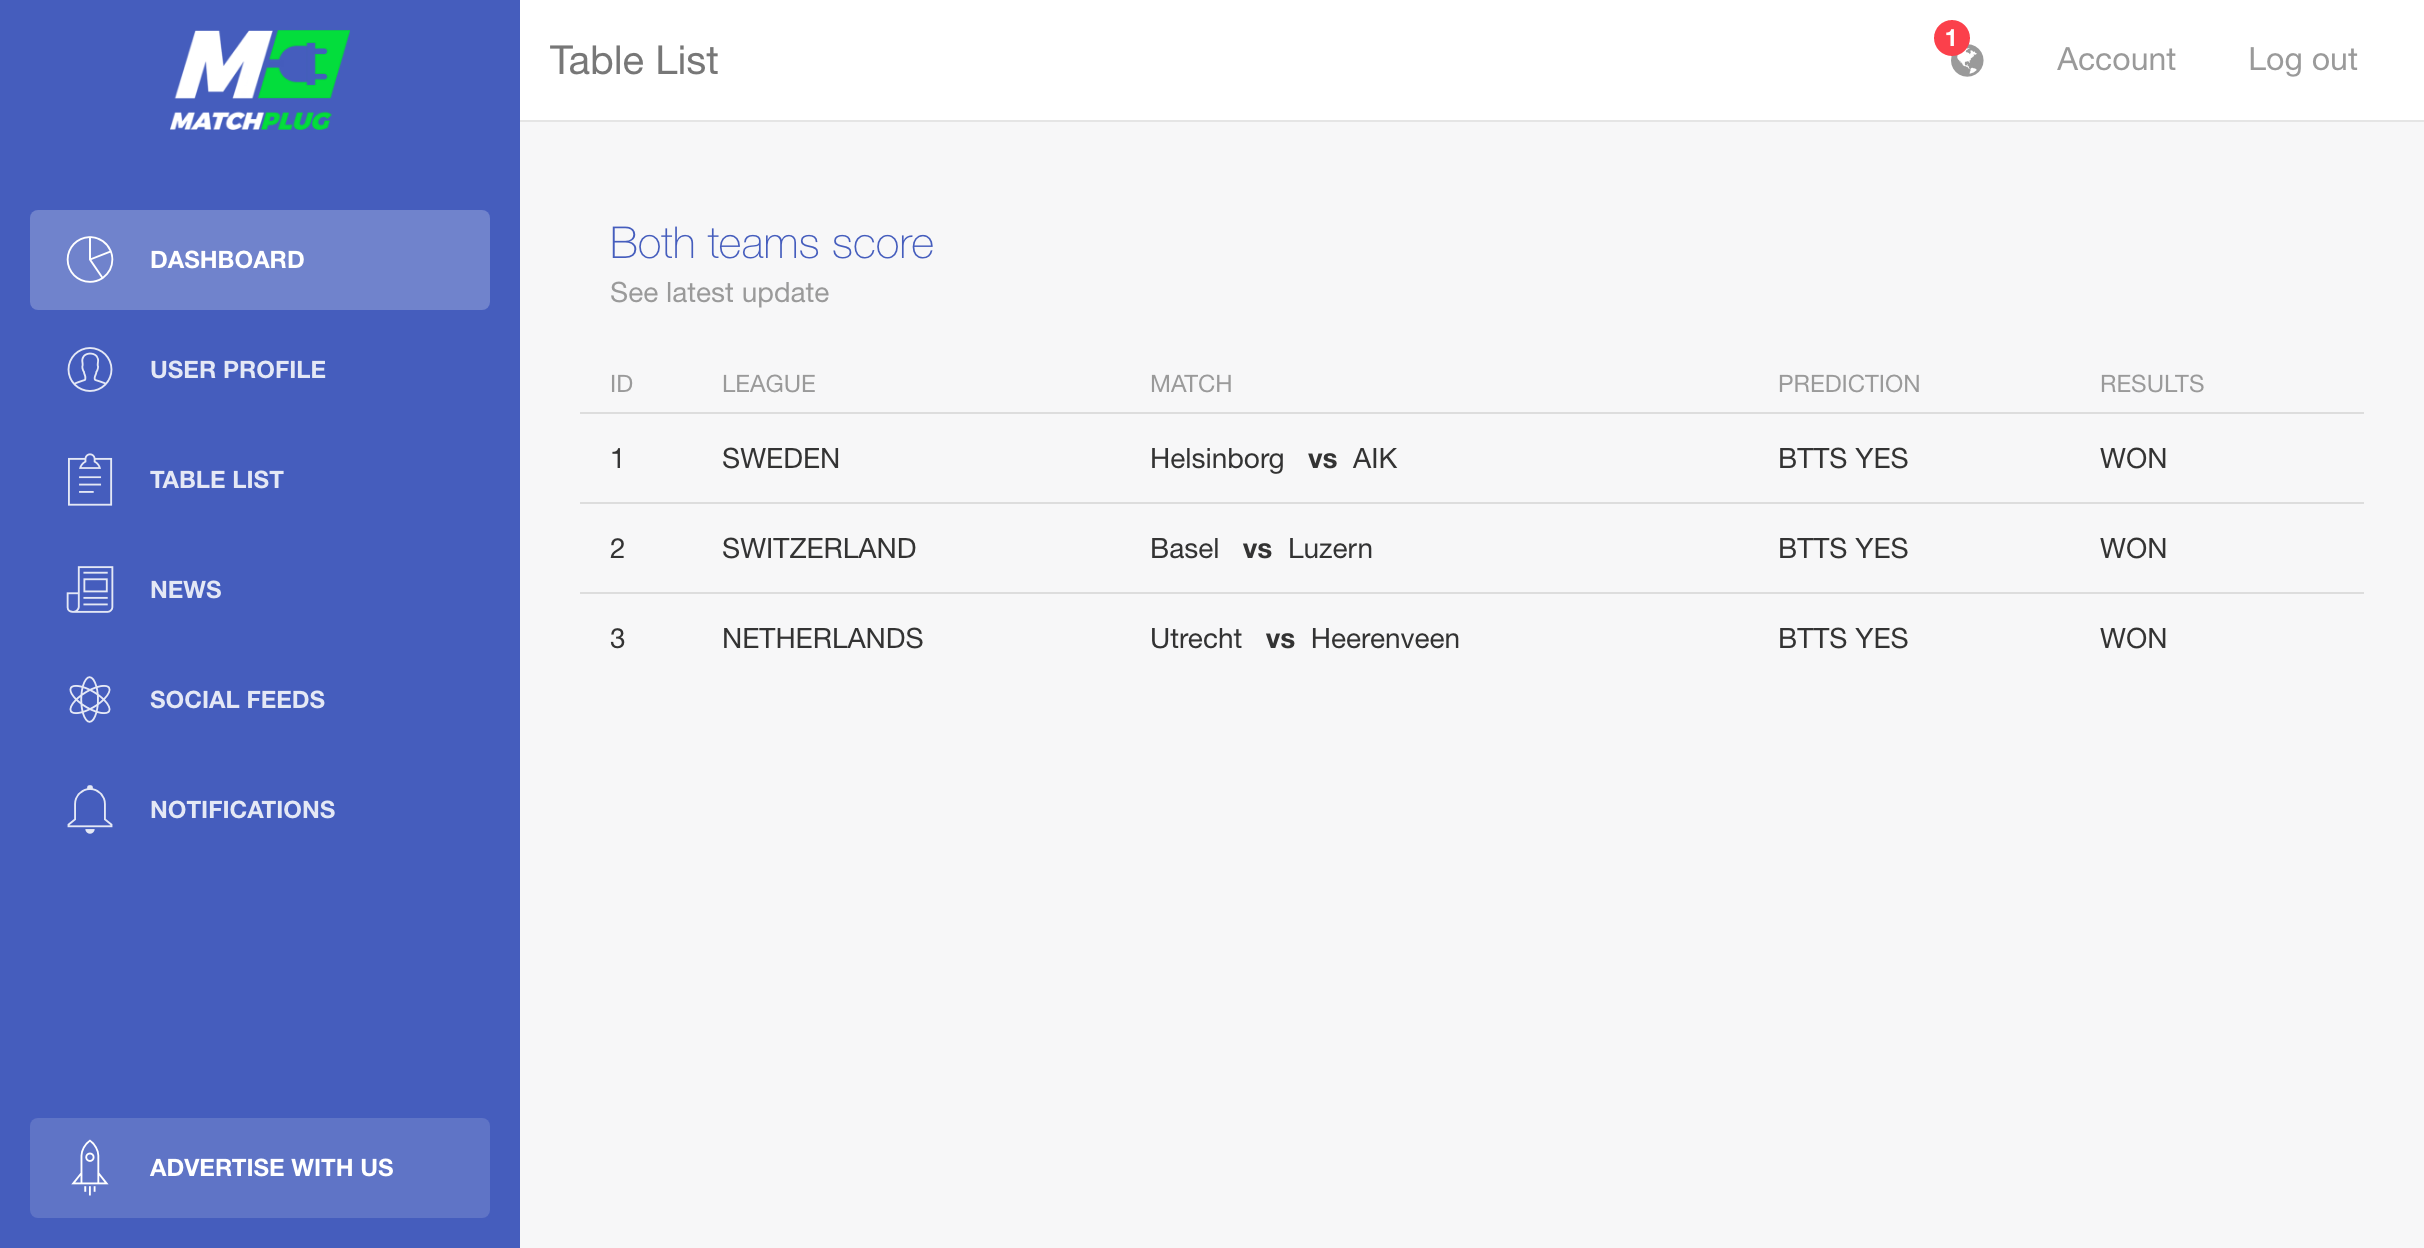The height and width of the screenshot is (1248, 2424).
Task: Open the globe notifications icon in header
Action: 1967,61
